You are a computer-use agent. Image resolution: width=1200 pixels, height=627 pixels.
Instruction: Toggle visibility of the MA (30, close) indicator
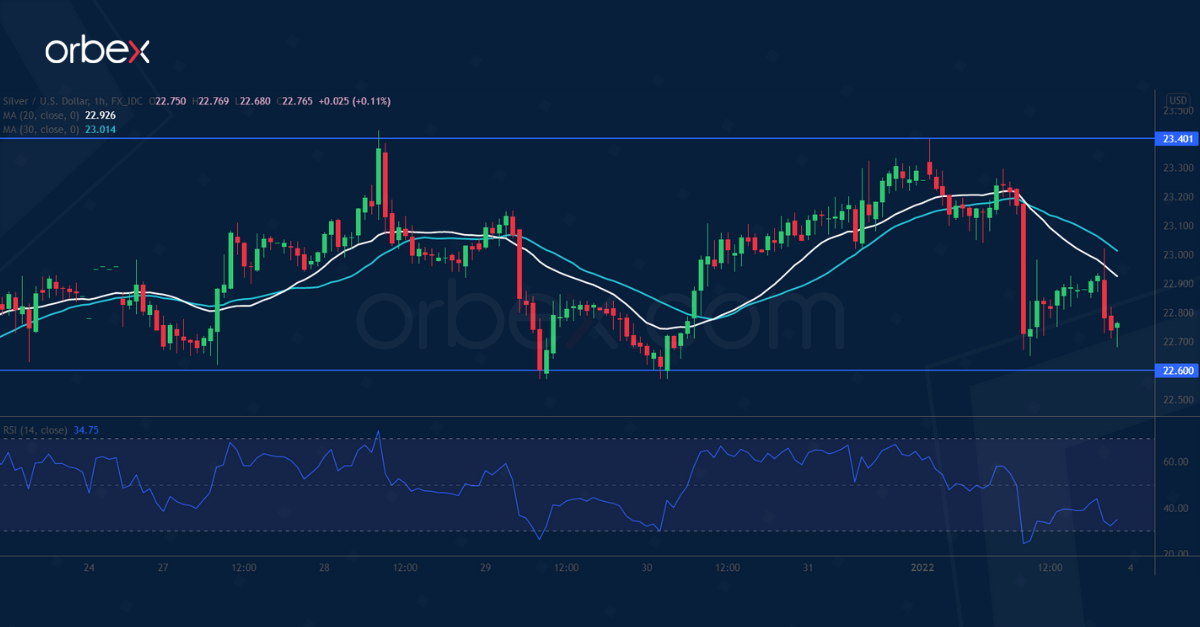click(x=40, y=129)
